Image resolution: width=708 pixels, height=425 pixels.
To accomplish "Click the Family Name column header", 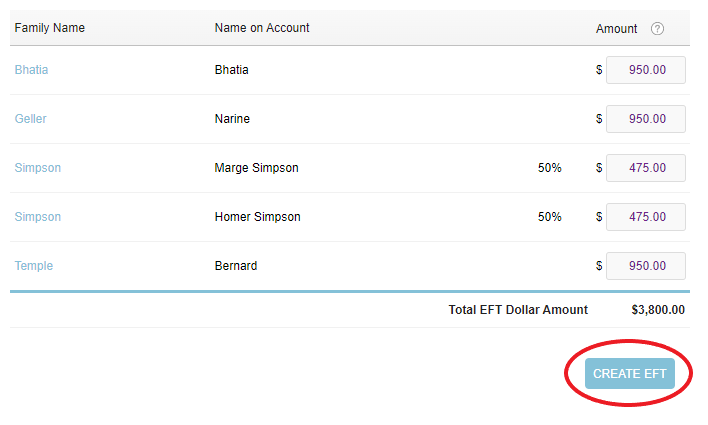I will pos(50,28).
